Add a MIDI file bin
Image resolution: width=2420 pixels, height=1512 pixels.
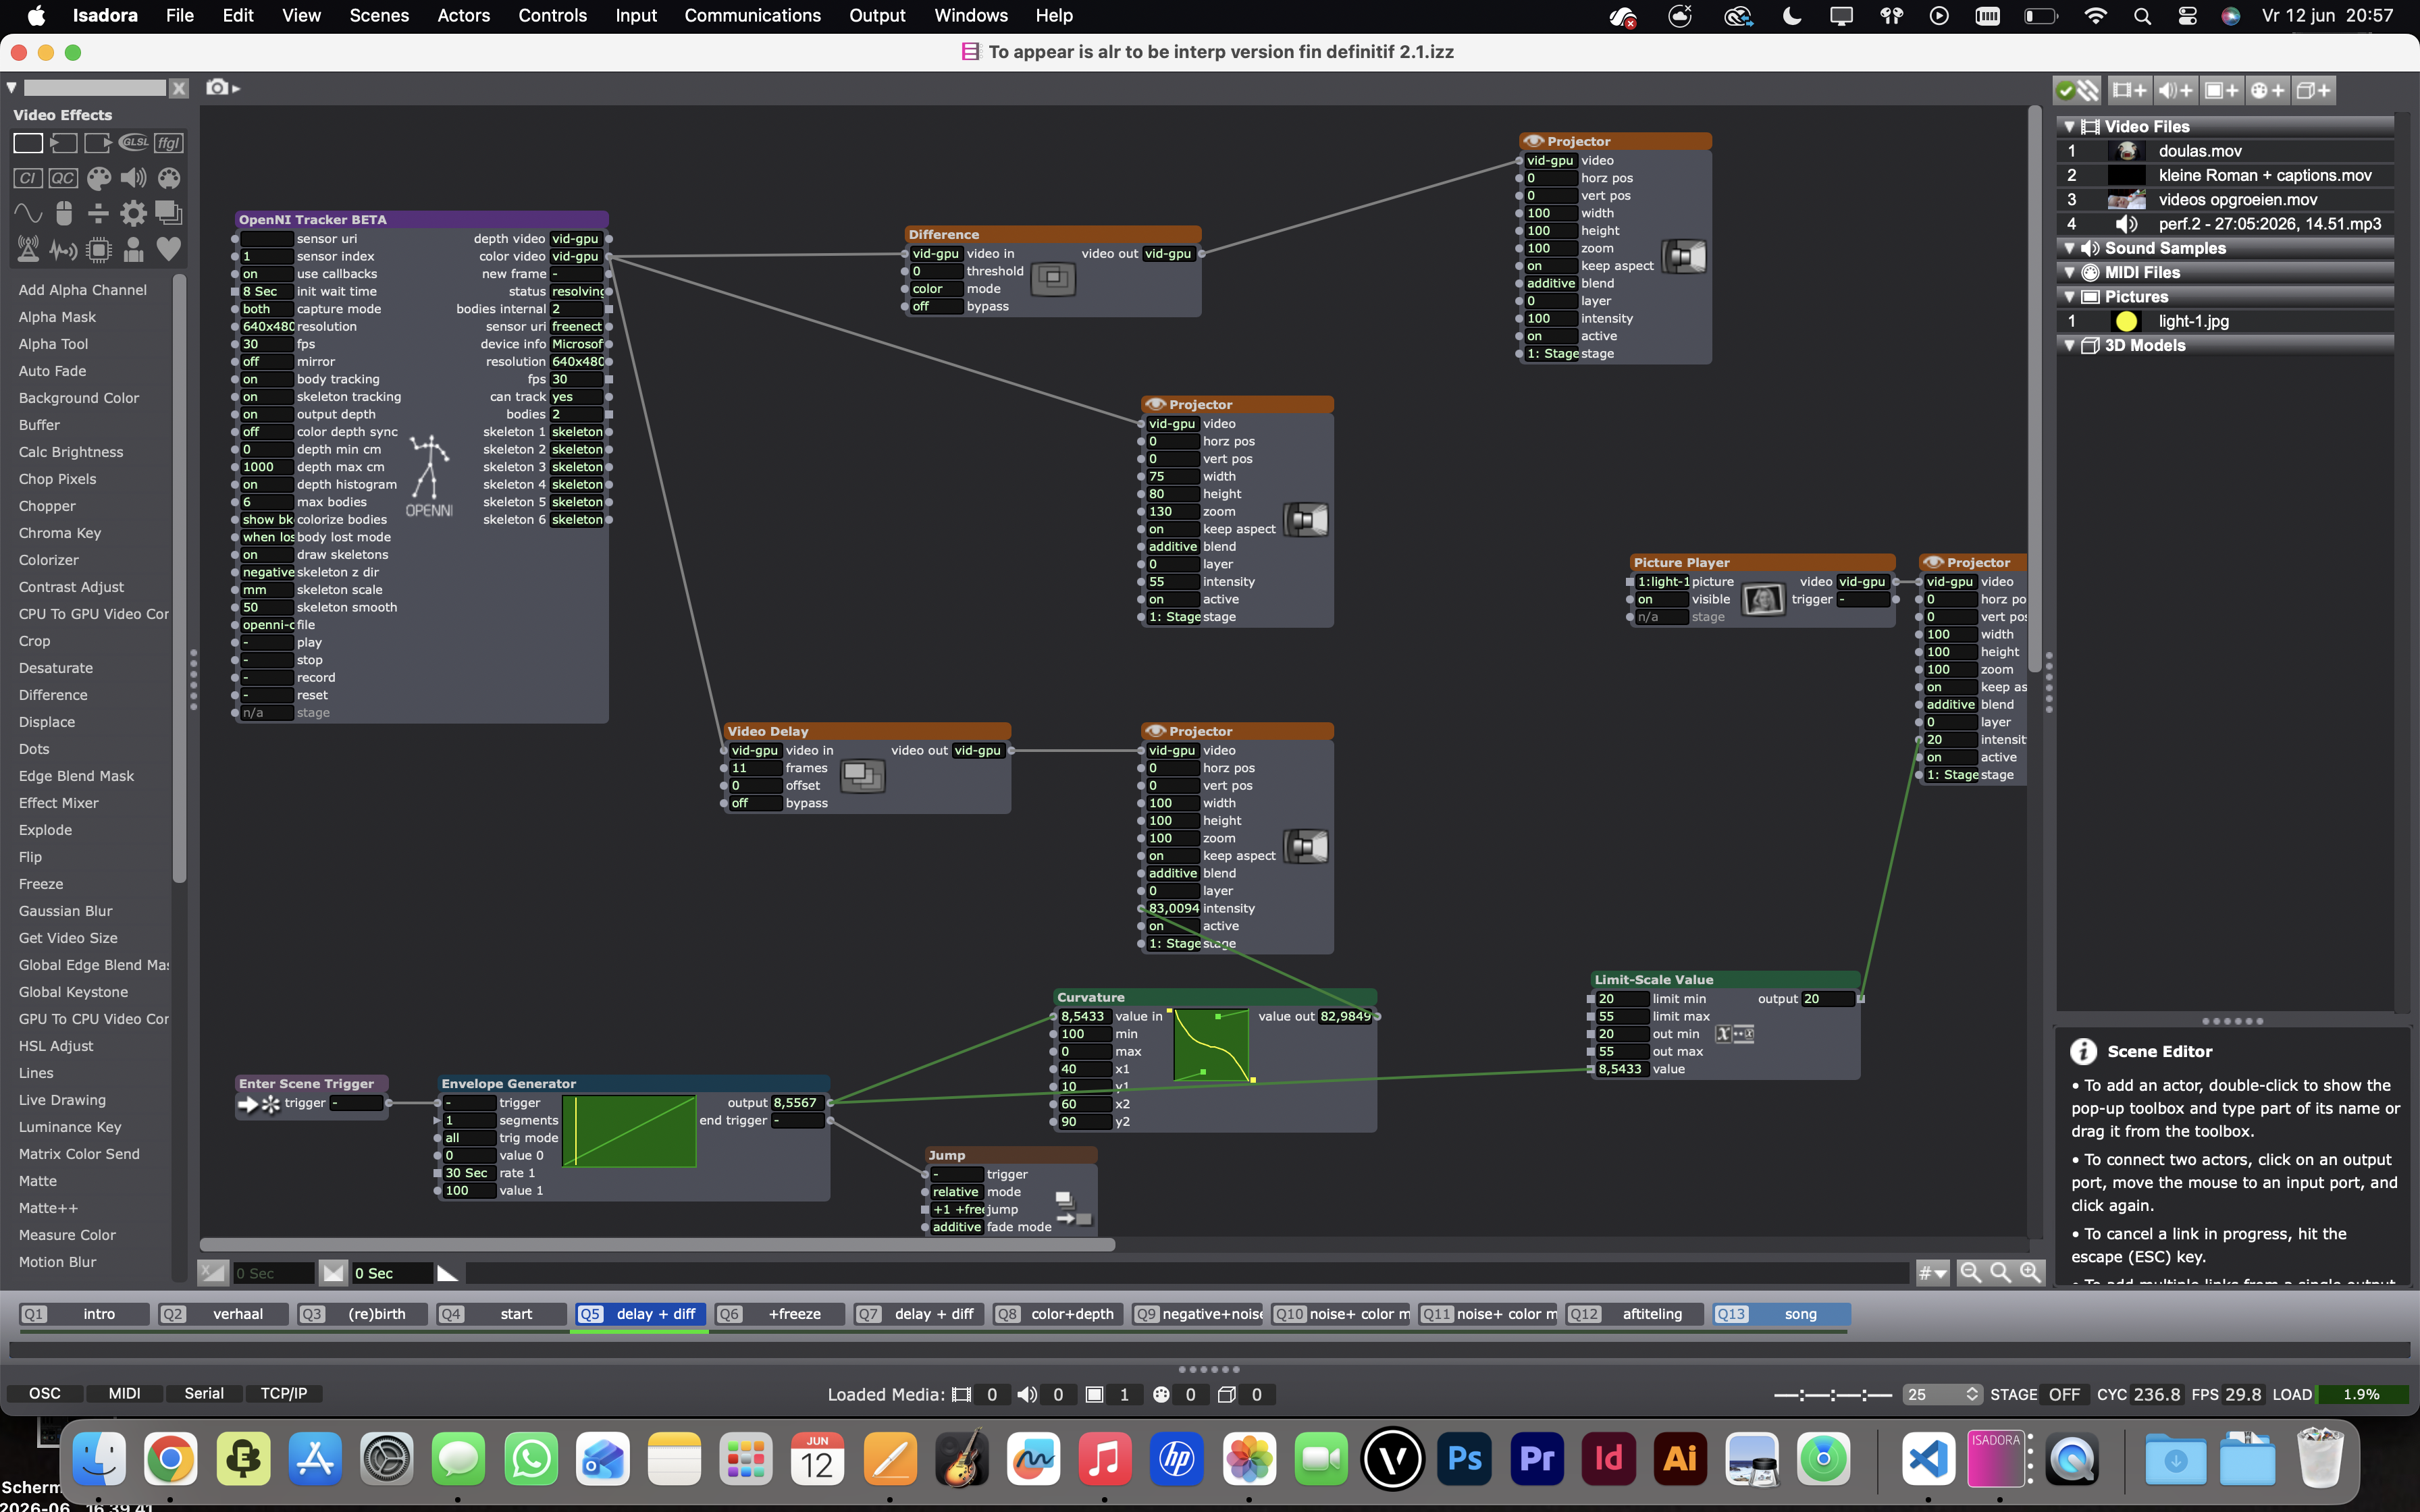(x=2268, y=90)
